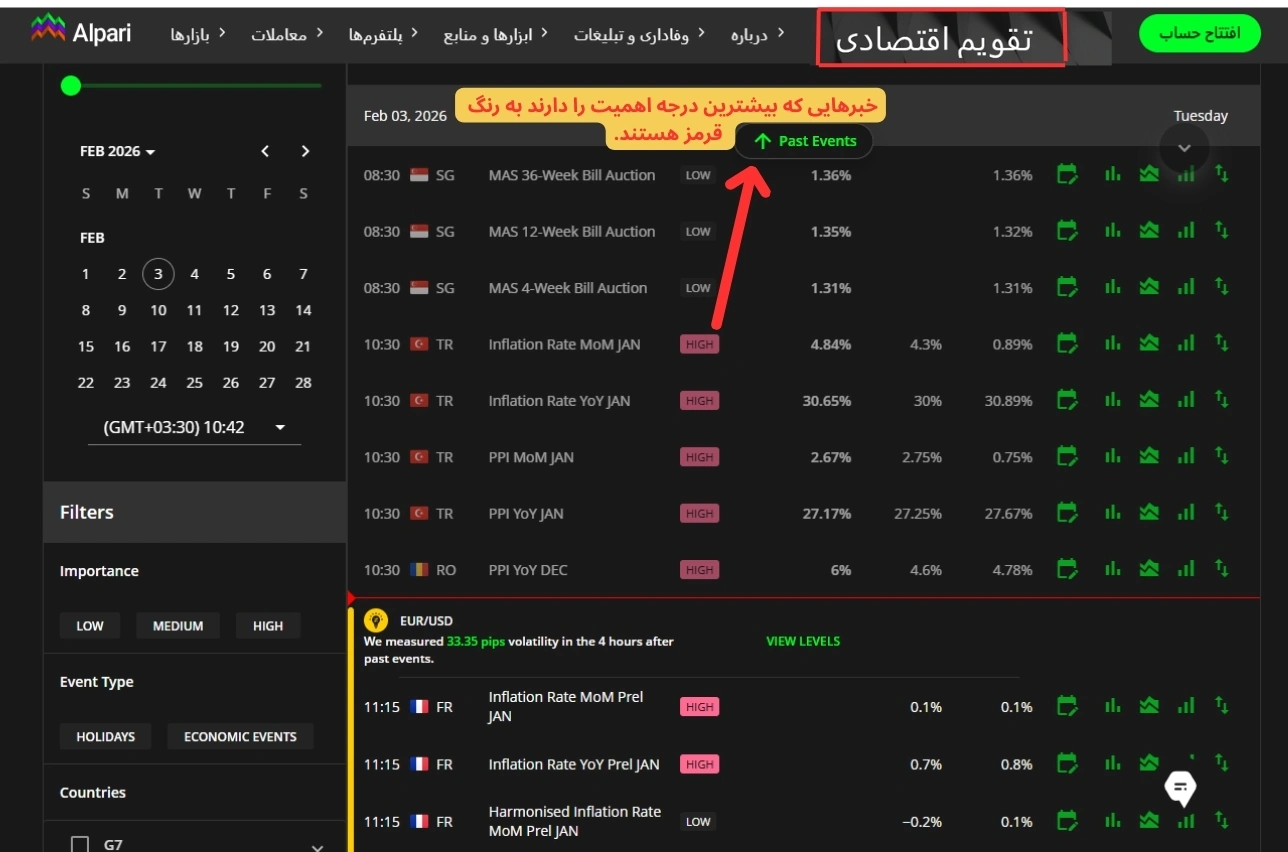Click the Filters panel header
The image size is (1288, 852).
(x=195, y=512)
